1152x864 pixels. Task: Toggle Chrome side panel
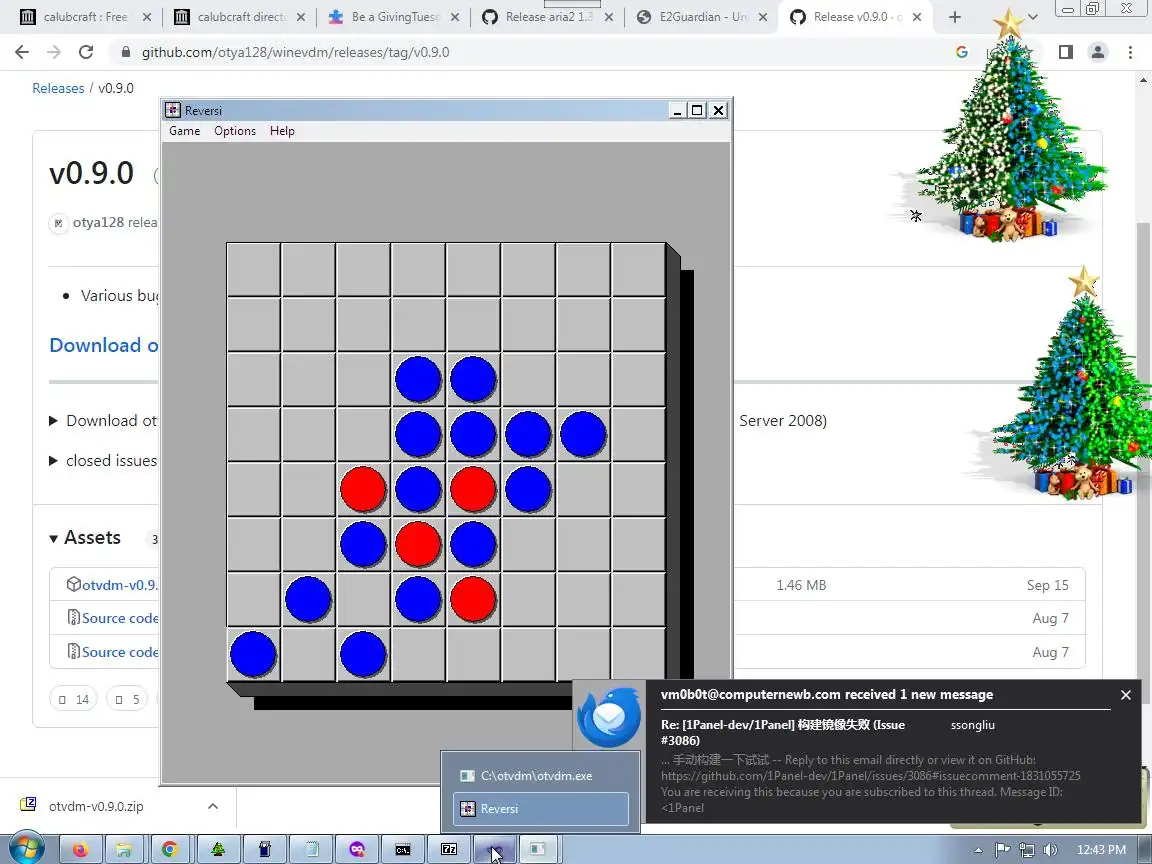[1066, 52]
